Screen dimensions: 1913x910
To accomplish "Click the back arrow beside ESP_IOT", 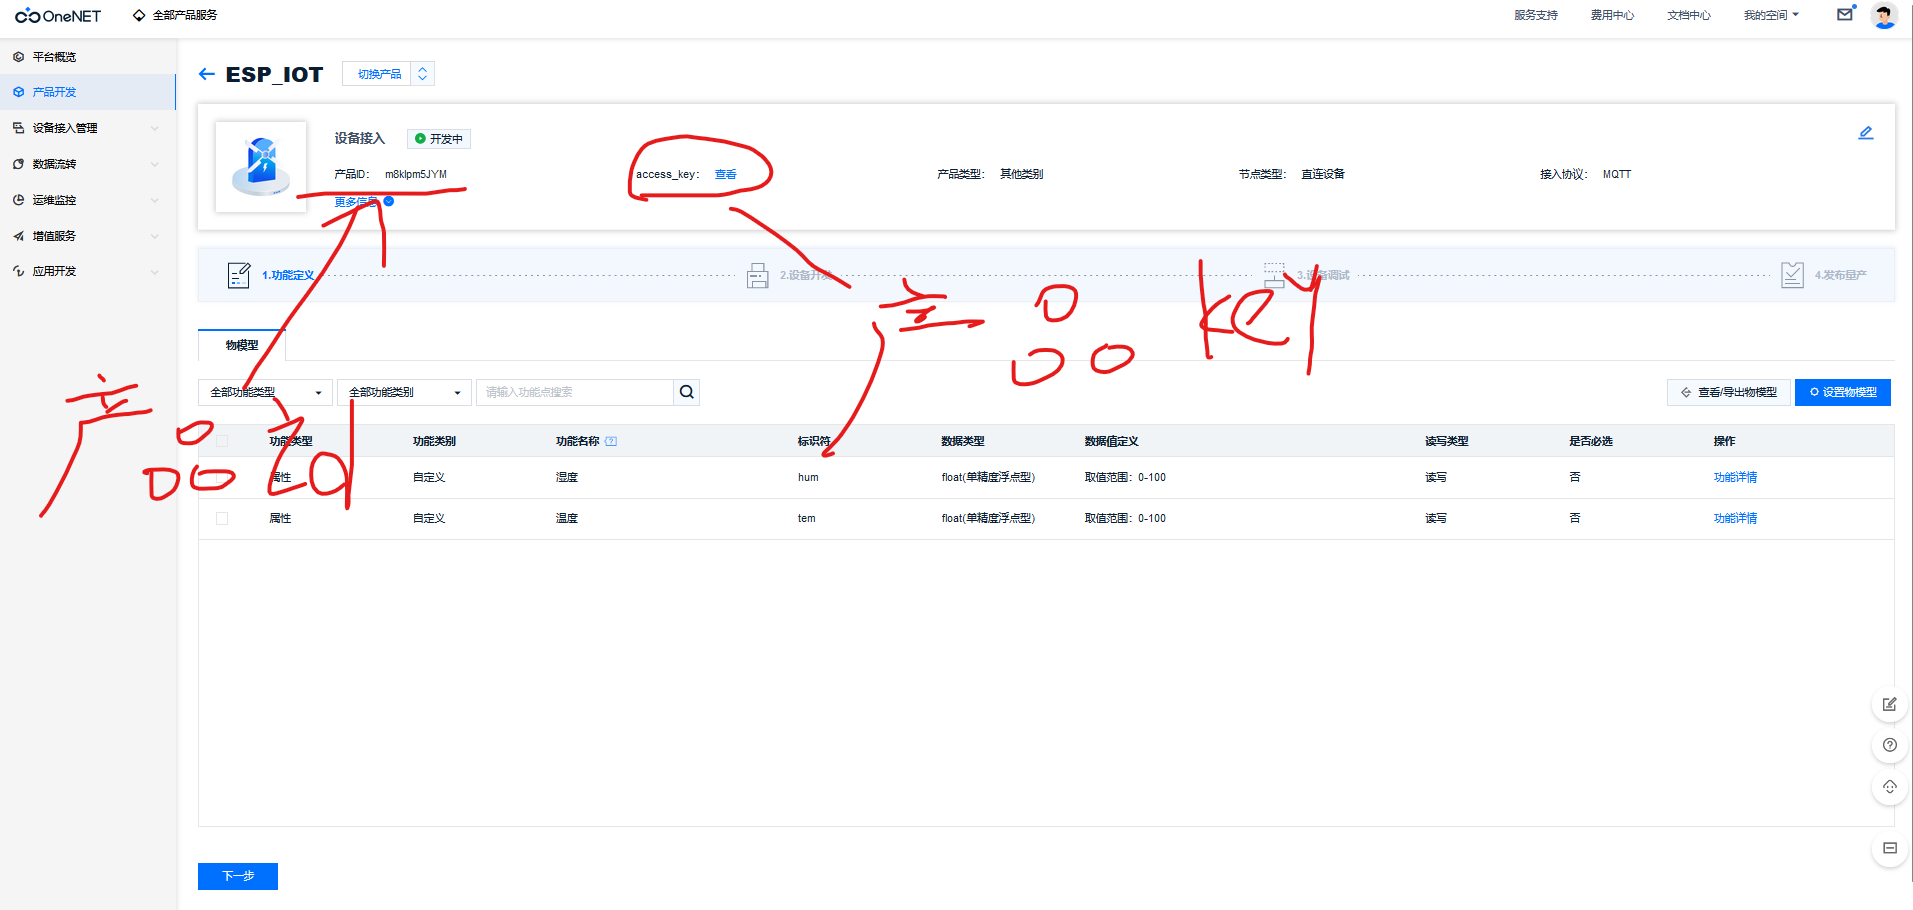I will pos(207,74).
